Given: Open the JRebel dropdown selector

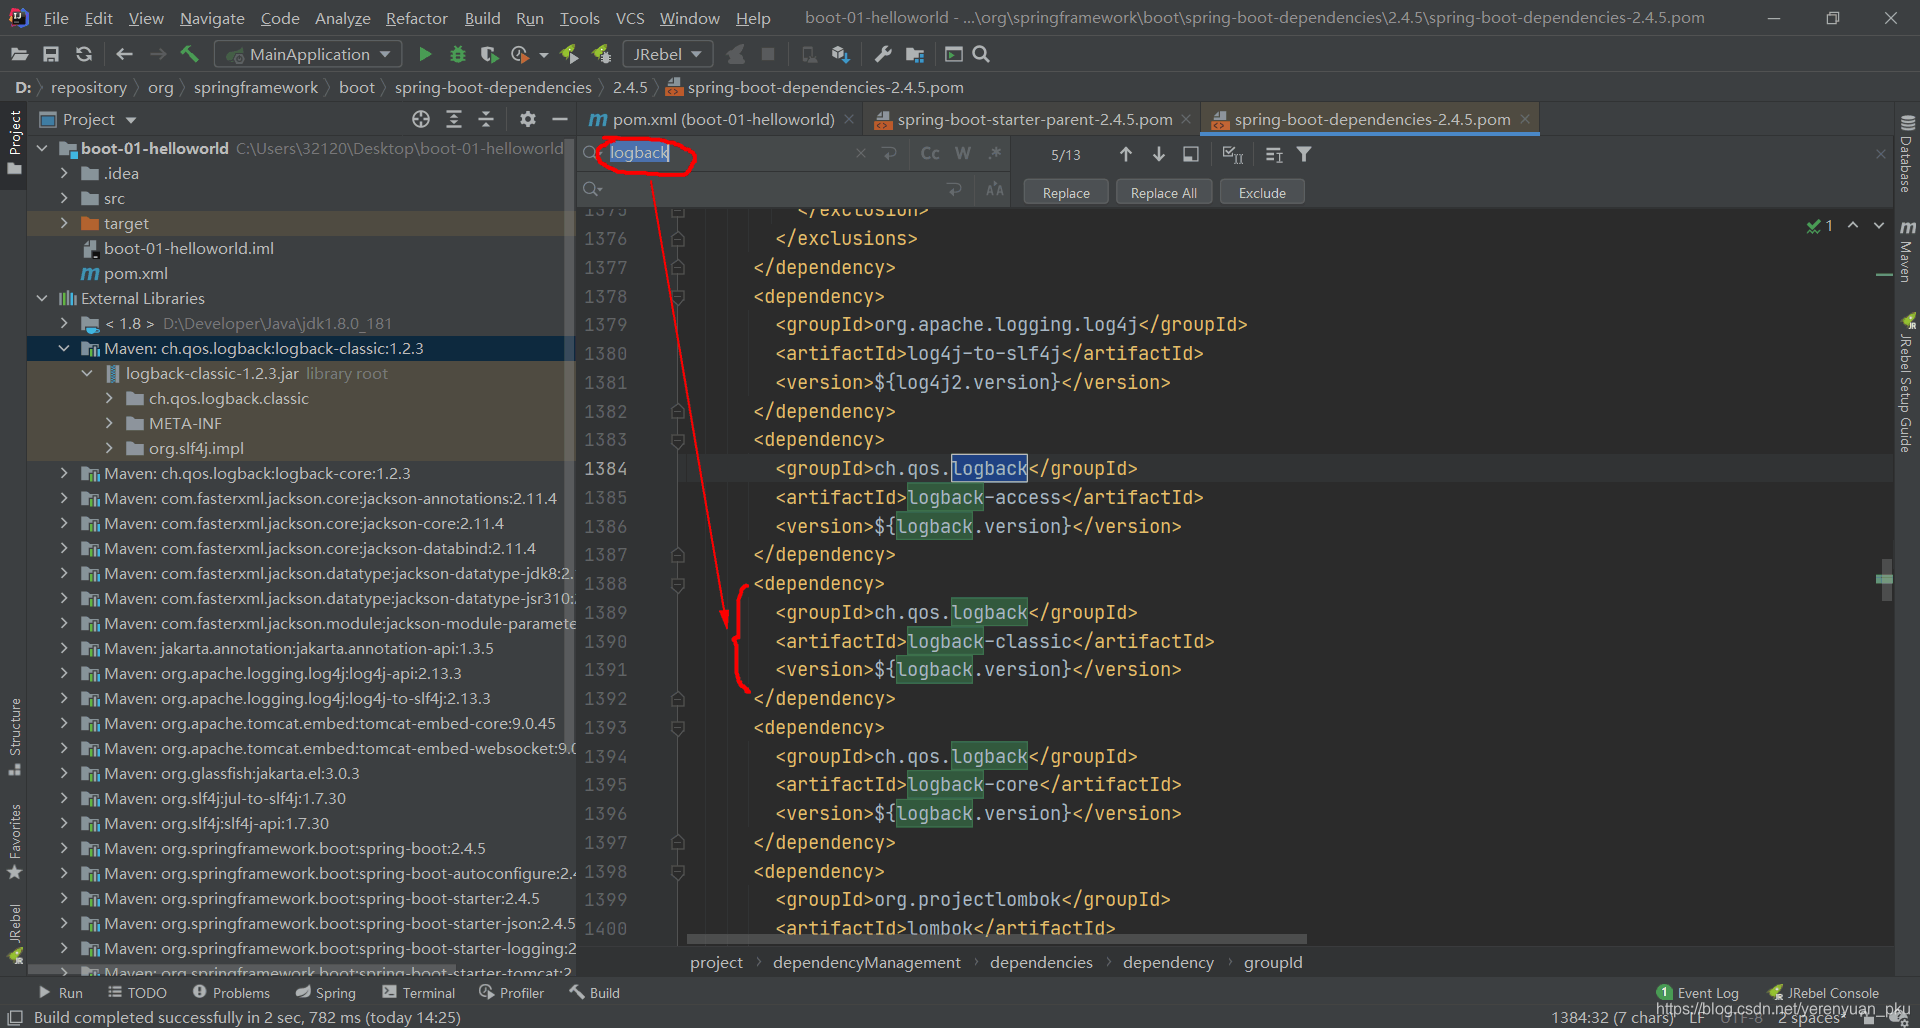Looking at the screenshot, I should (x=667, y=54).
